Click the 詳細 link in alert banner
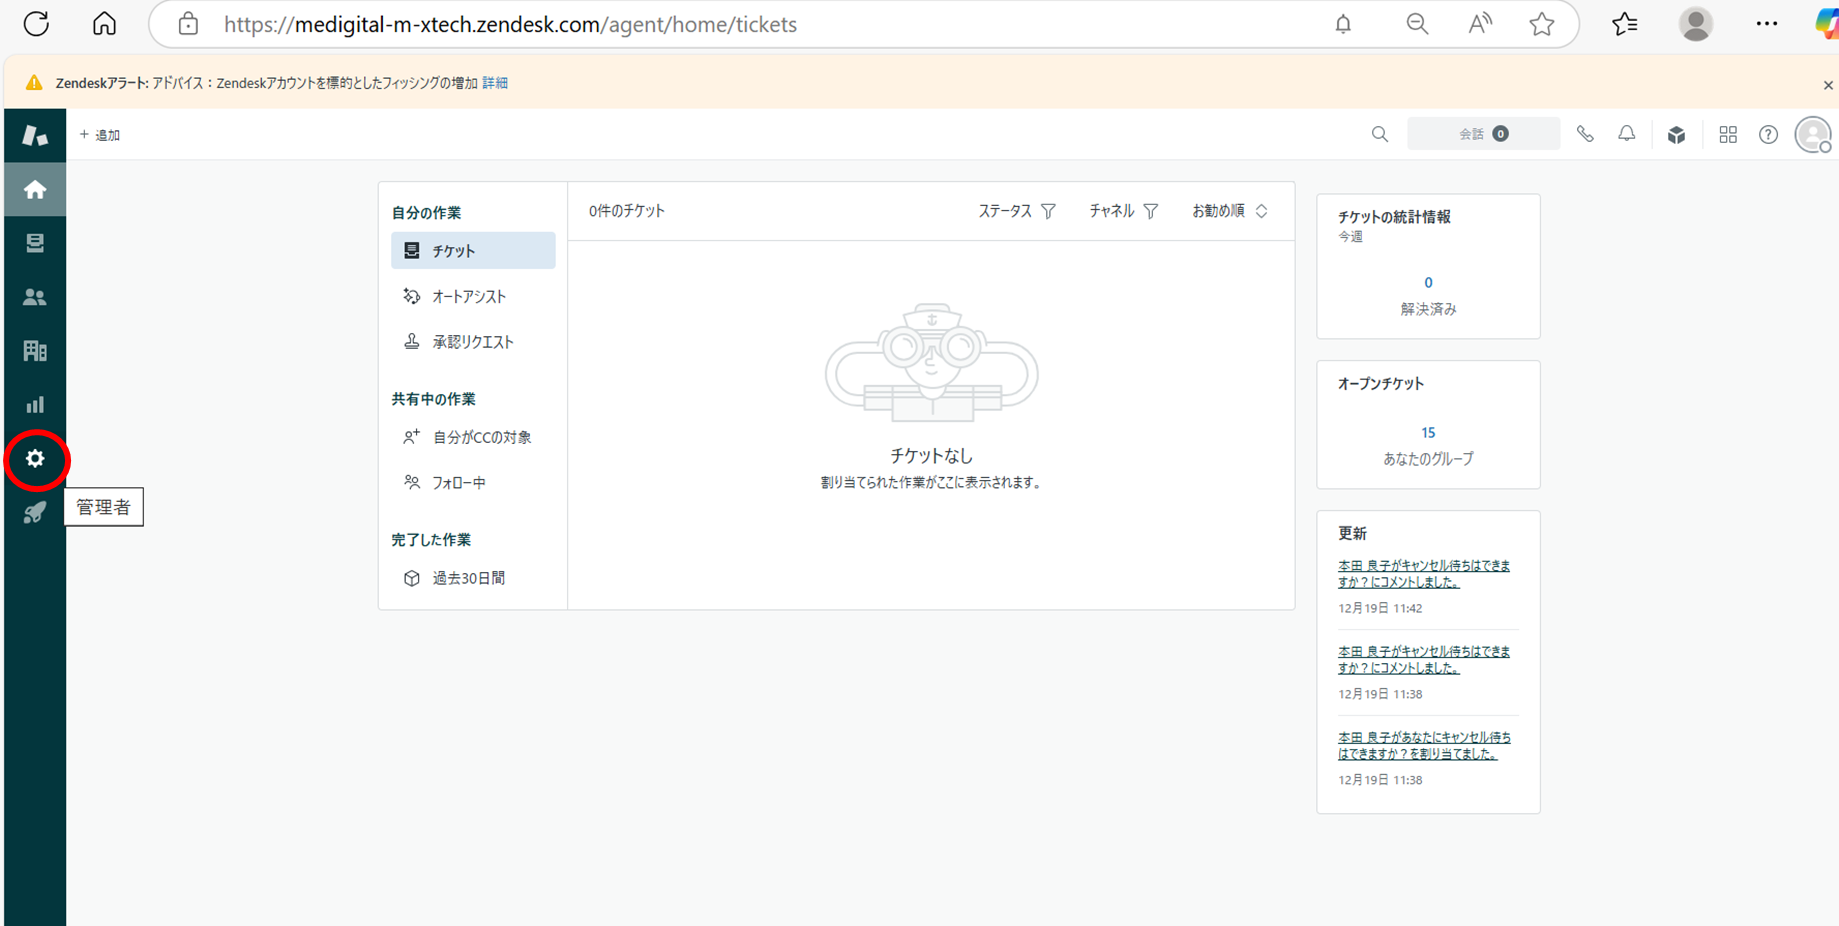The height and width of the screenshot is (926, 1839). 495,83
